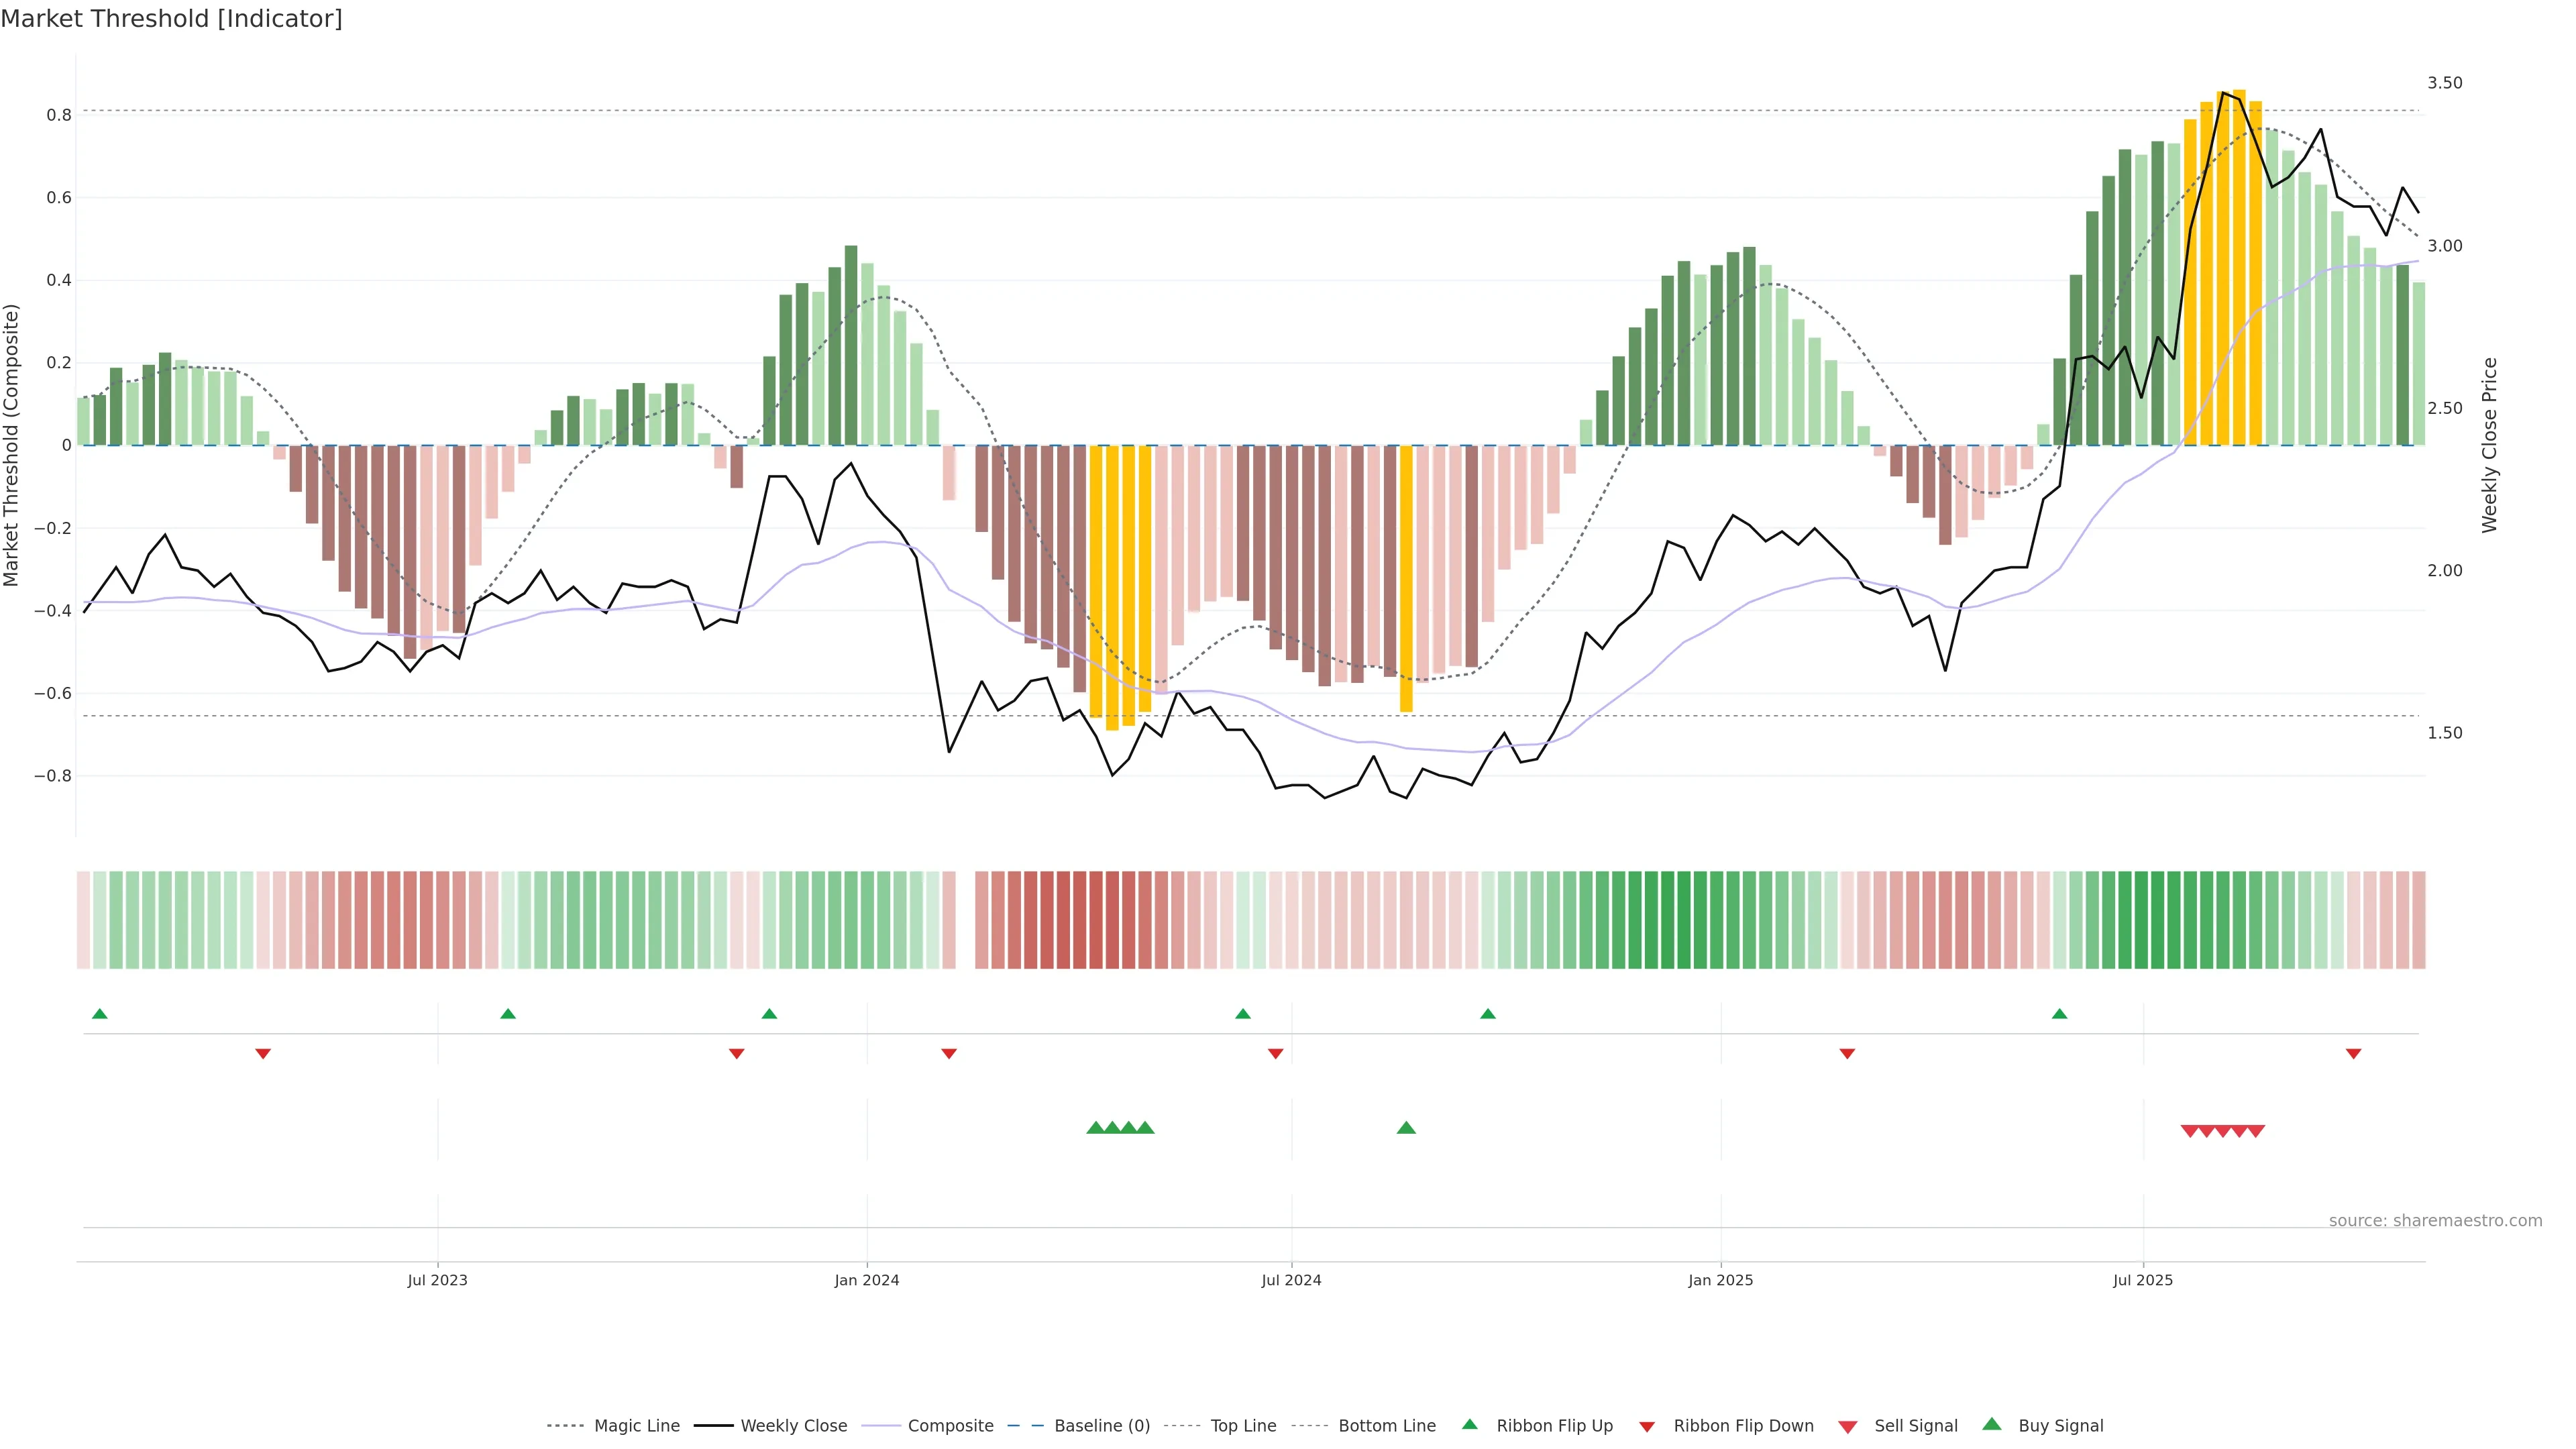Click the Market Threshold [Indicator] chart title
The width and height of the screenshot is (2576, 1449).
(x=171, y=19)
